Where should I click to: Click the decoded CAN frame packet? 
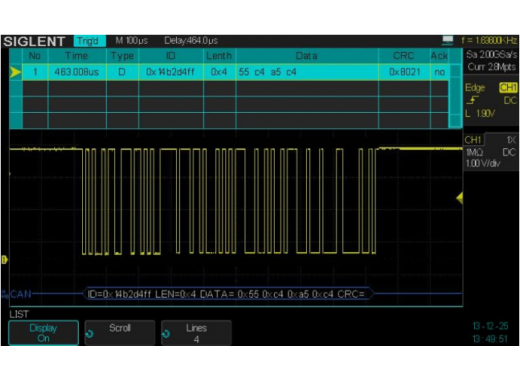(x=228, y=294)
